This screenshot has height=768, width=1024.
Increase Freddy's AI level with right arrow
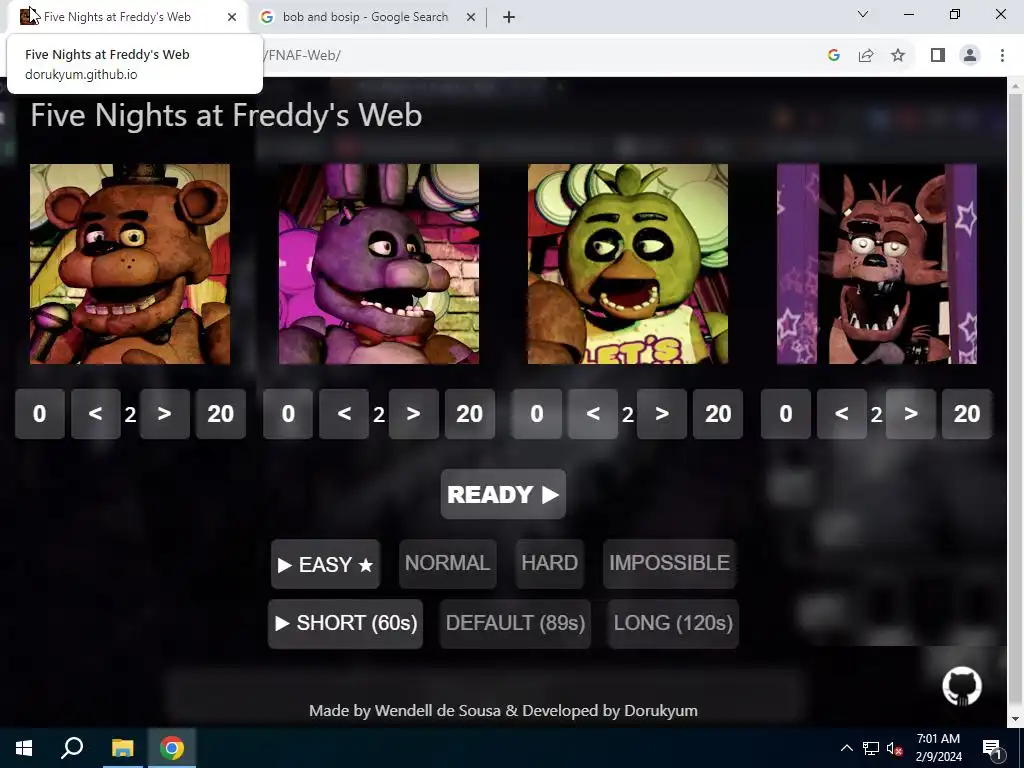point(165,413)
